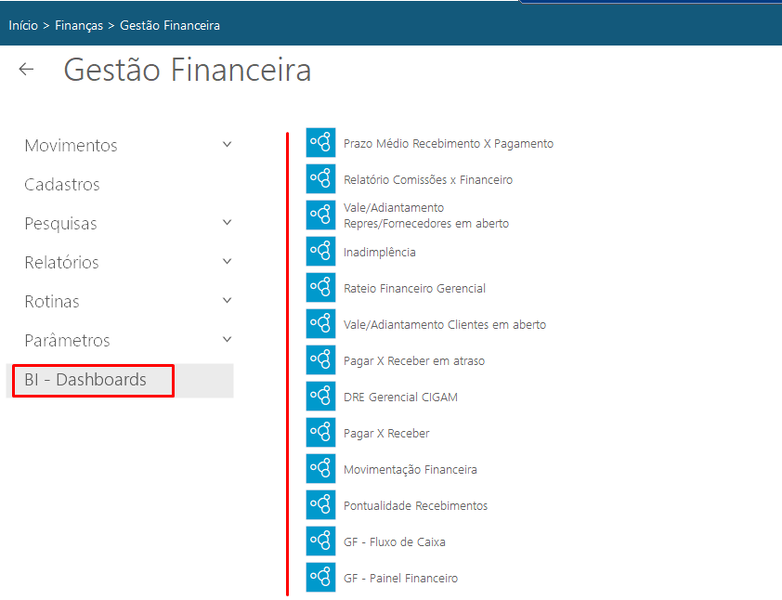The image size is (782, 600).
Task: Open the Inadimplência dashboard icon
Action: pyautogui.click(x=321, y=251)
